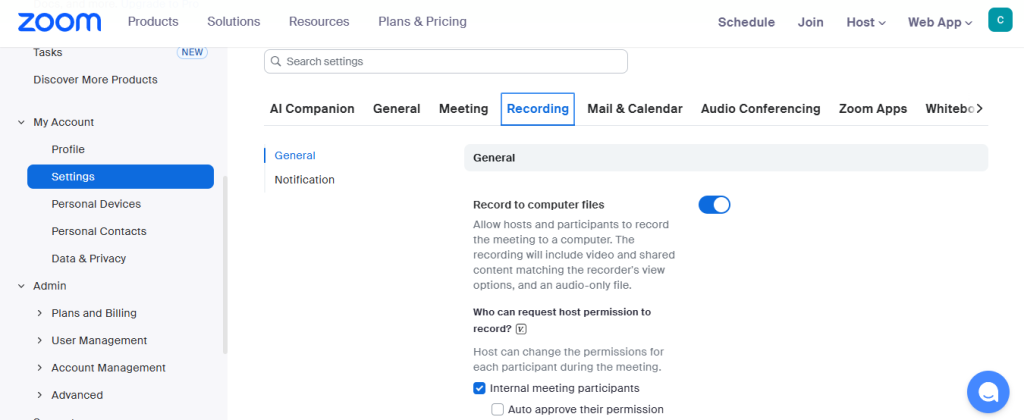Open Data & Privacy
Screen dimensions: 1024x420
tap(89, 259)
